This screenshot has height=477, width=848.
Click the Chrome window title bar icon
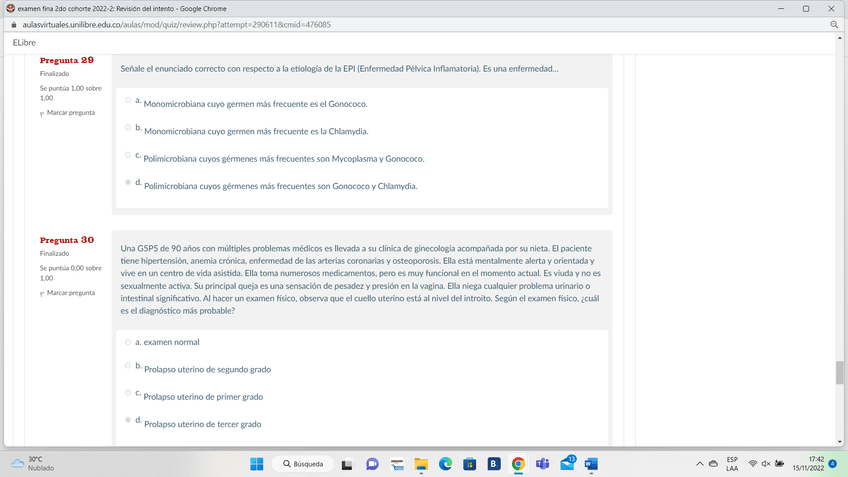pyautogui.click(x=10, y=9)
